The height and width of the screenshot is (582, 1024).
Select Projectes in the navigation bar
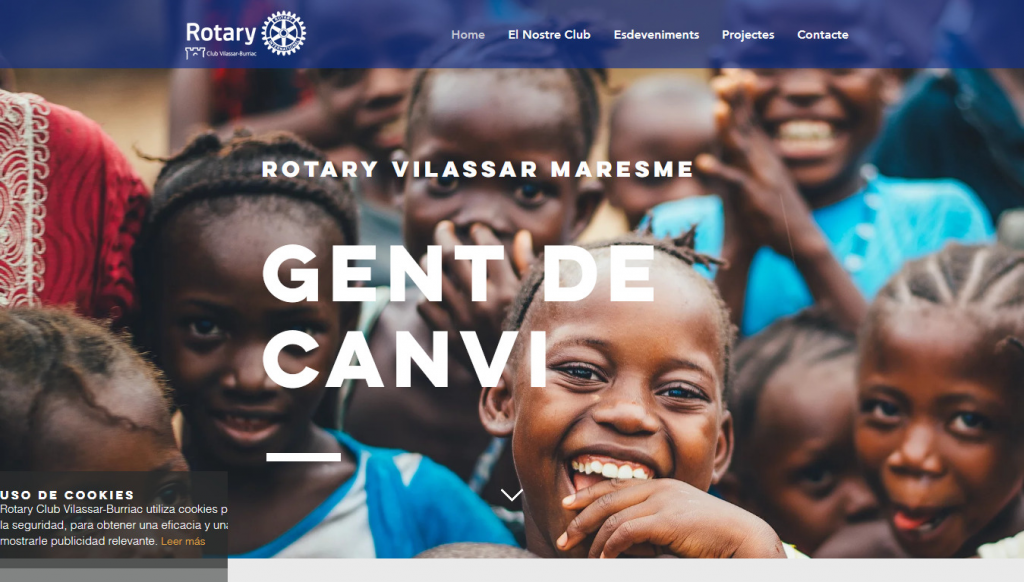pyautogui.click(x=748, y=35)
